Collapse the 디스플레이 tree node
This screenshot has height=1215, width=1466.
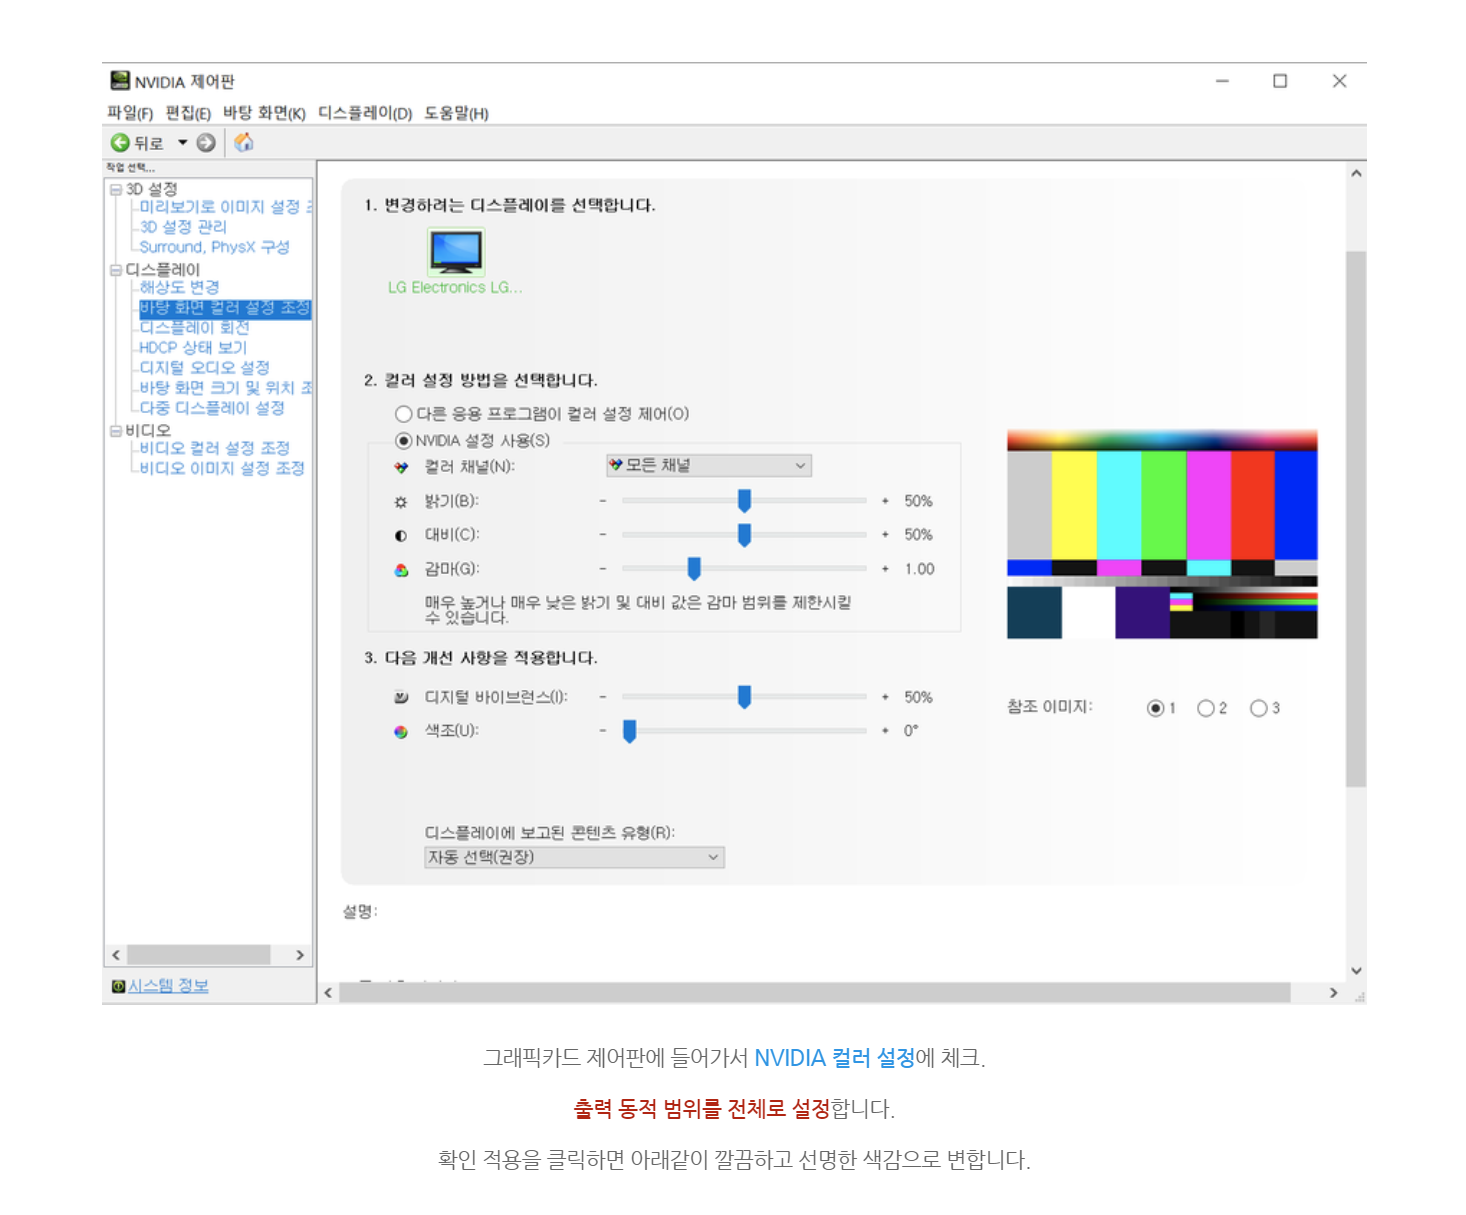click(x=116, y=270)
